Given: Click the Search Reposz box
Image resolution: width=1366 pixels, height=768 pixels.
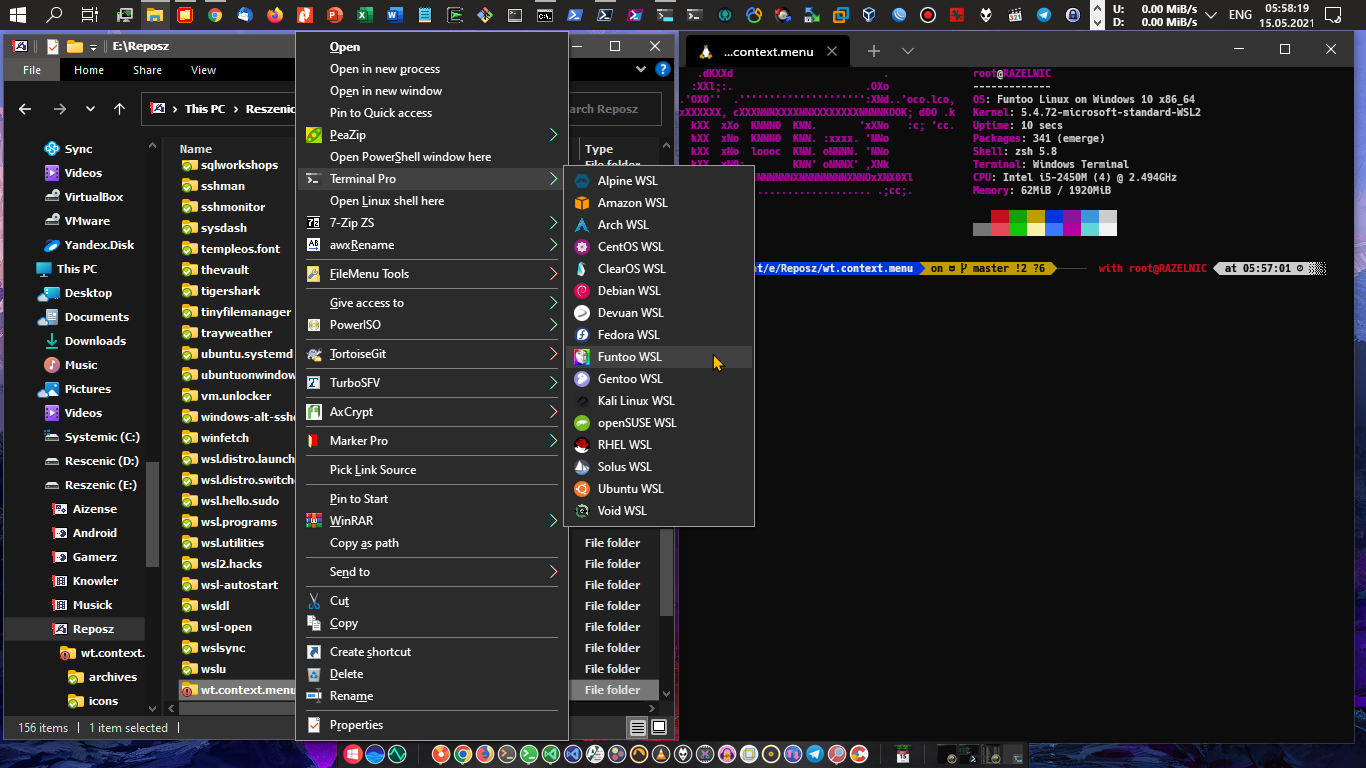Looking at the screenshot, I should click(x=616, y=109).
